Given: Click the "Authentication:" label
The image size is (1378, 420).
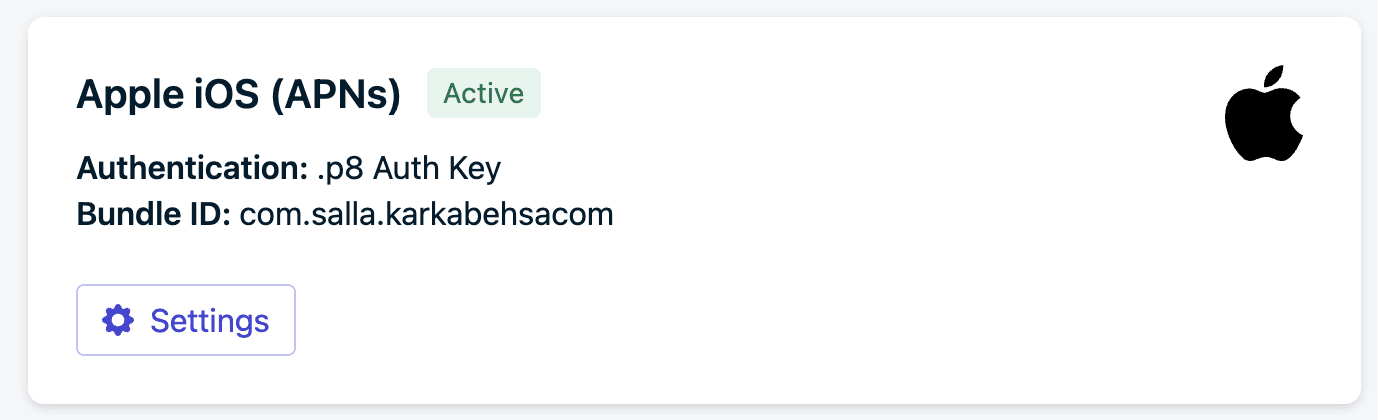Looking at the screenshot, I should pyautogui.click(x=192, y=169).
